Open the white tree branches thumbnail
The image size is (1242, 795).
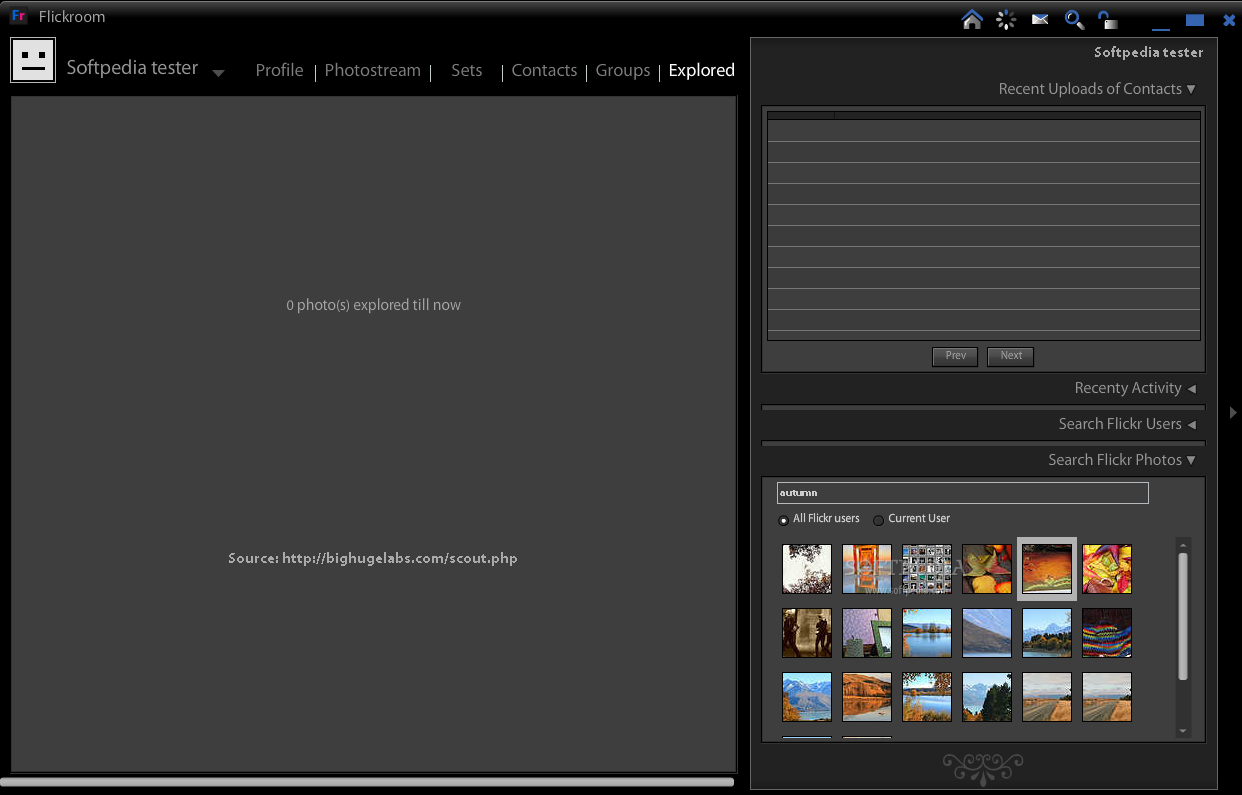pos(807,569)
